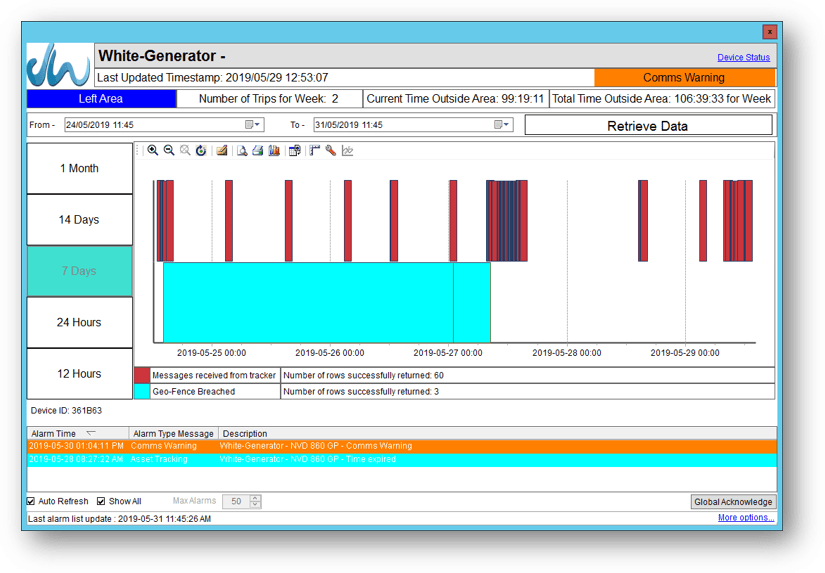The width and height of the screenshot is (825, 573).
Task: Click the Last Updated Timestamp text
Action: point(213,78)
